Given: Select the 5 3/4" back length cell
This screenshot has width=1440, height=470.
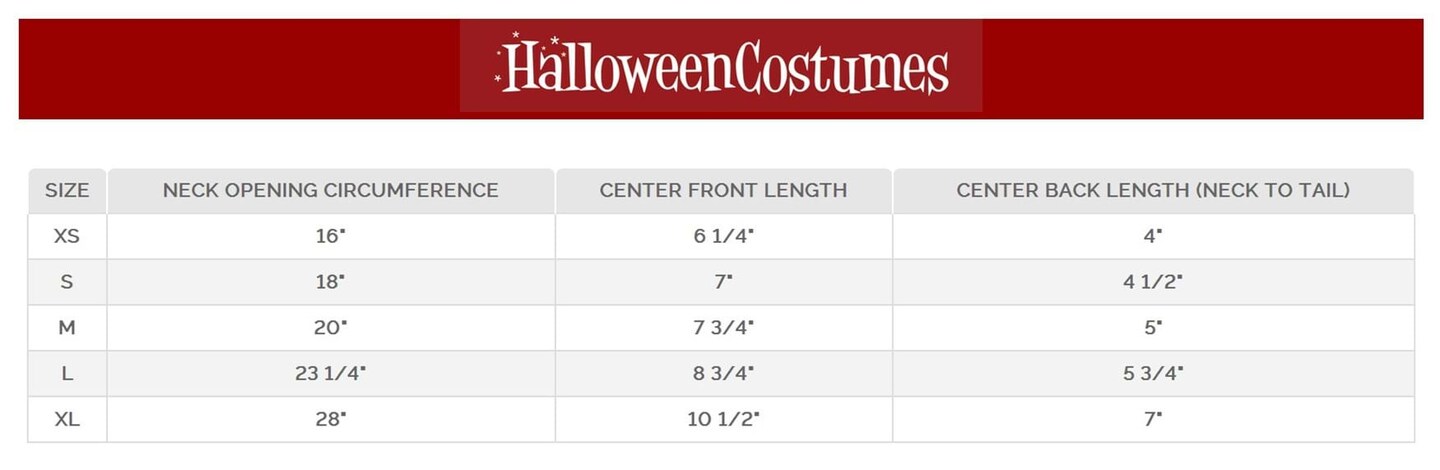Looking at the screenshot, I should [x=1153, y=374].
